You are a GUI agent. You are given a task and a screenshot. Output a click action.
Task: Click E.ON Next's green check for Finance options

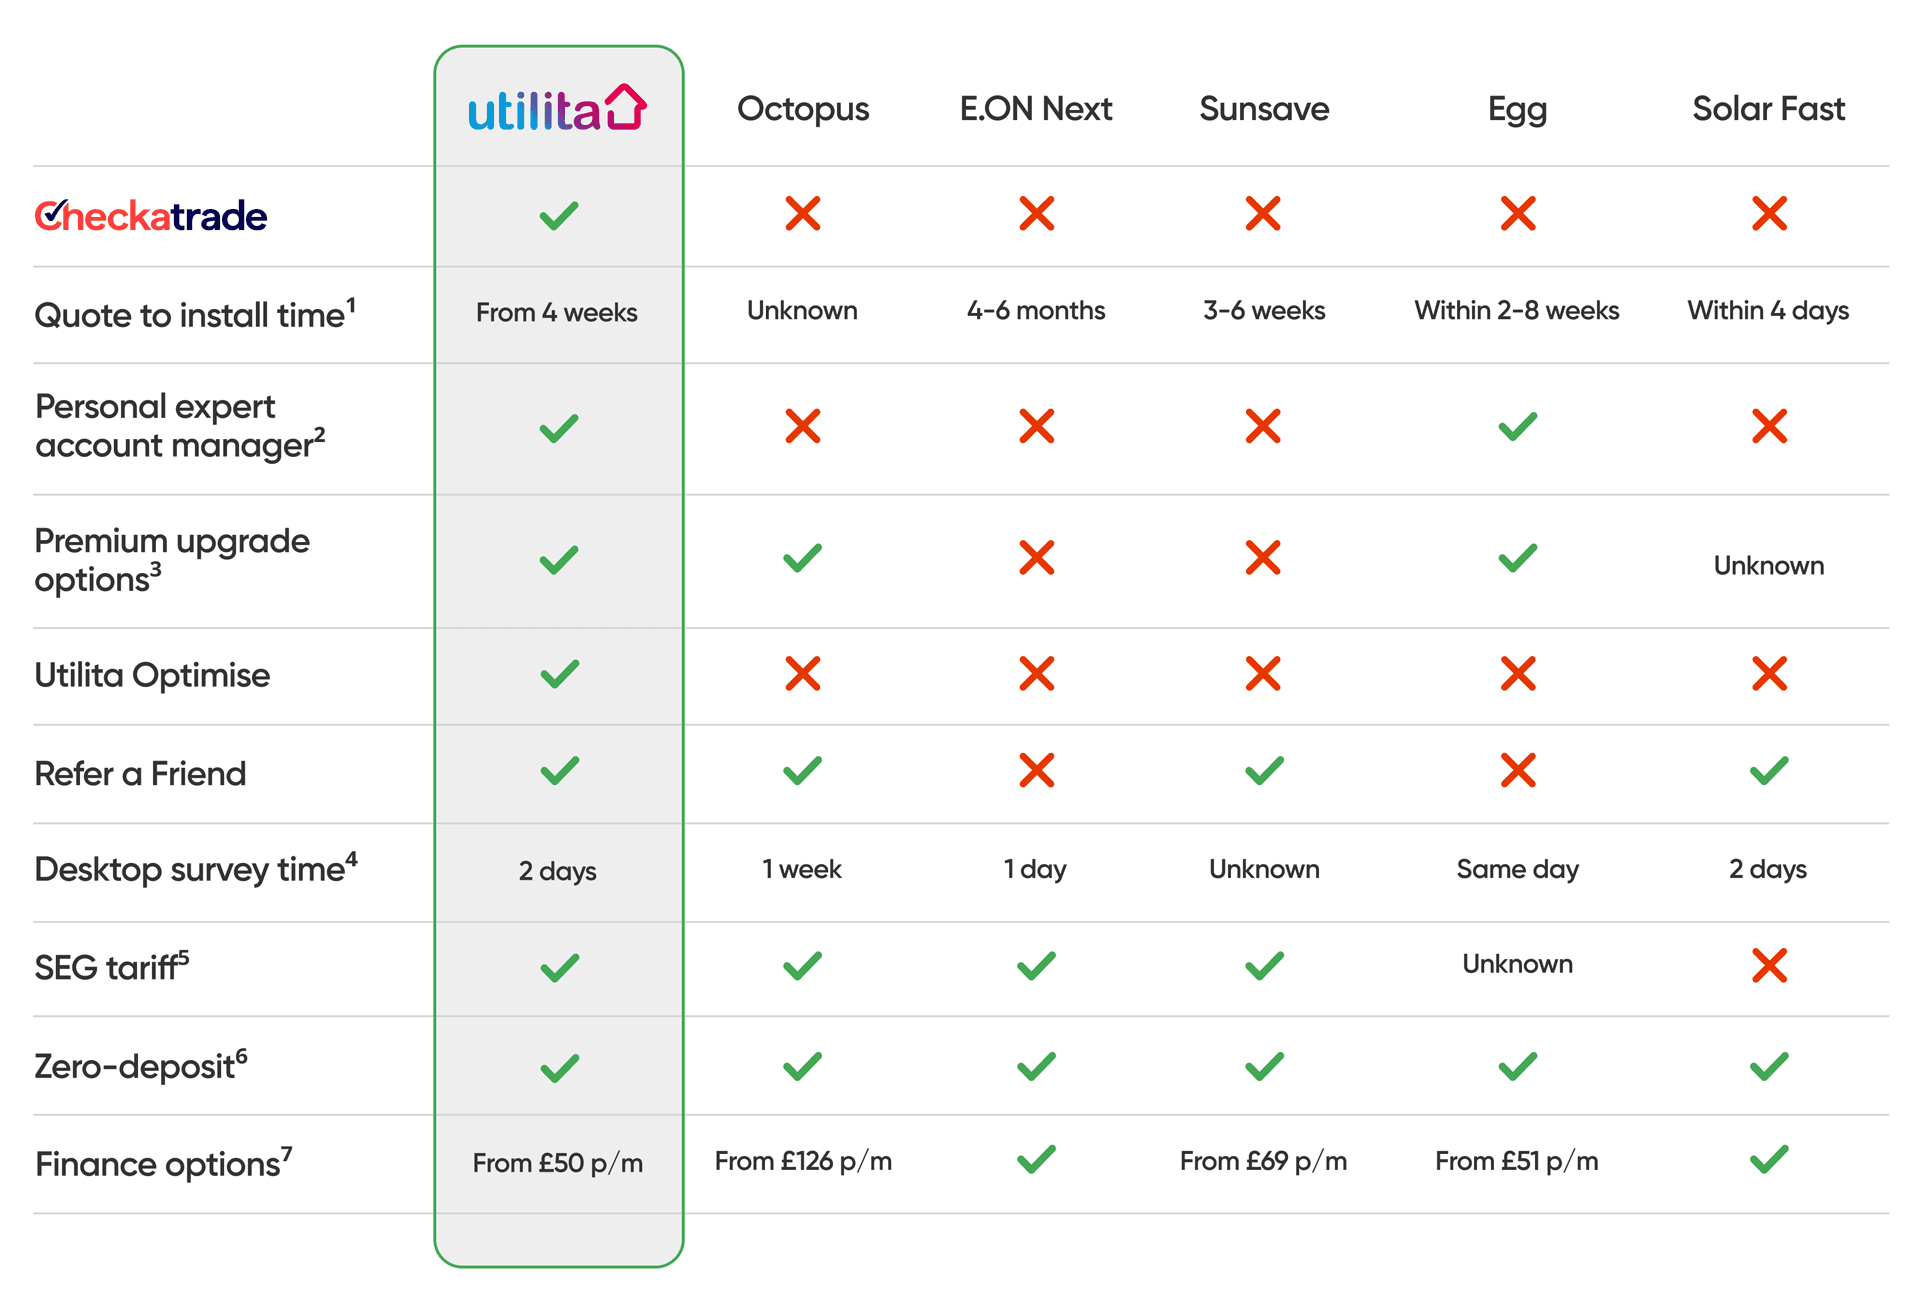1036,1160
